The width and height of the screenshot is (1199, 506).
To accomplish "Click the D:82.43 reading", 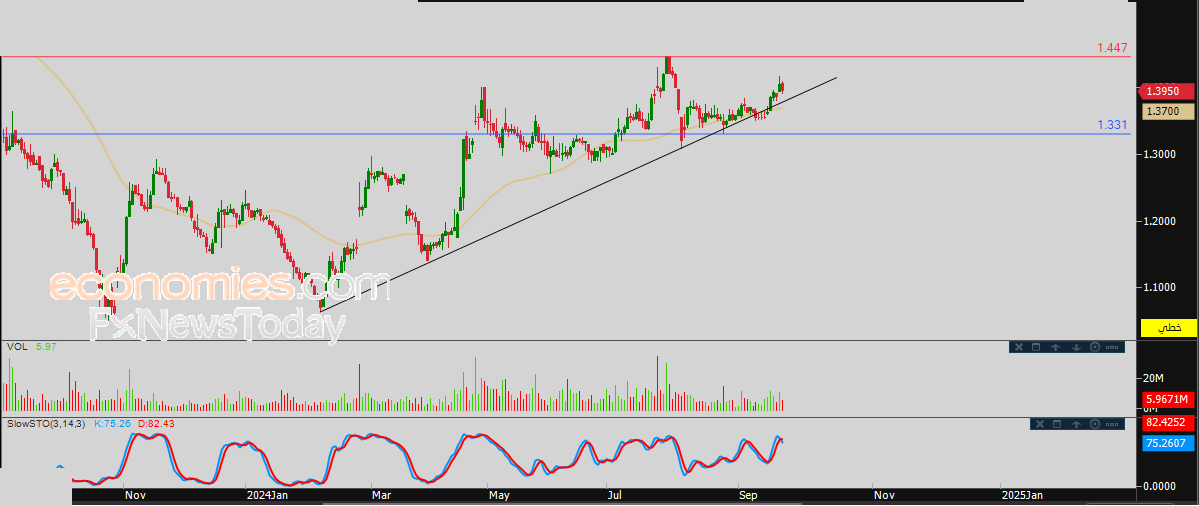I will (155, 423).
